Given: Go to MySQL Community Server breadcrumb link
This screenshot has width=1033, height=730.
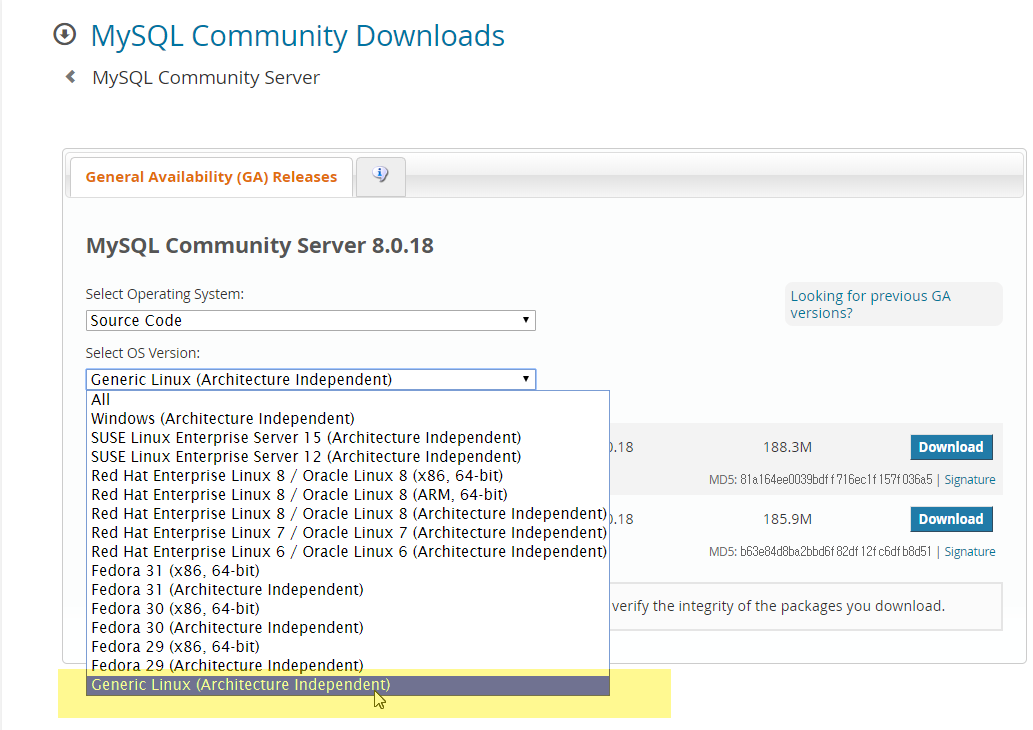Looking at the screenshot, I should click(x=206, y=78).
